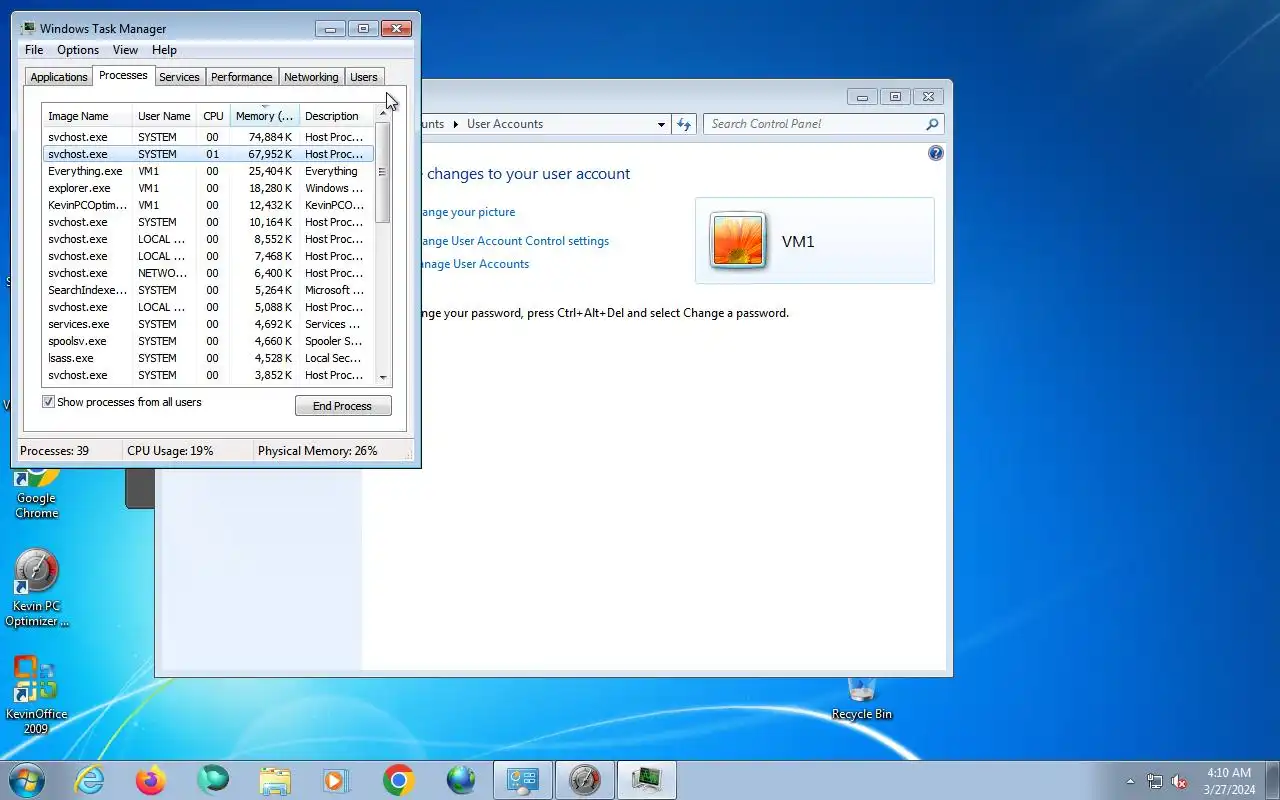
Task: Click refresh button beside address bar
Action: coord(684,124)
